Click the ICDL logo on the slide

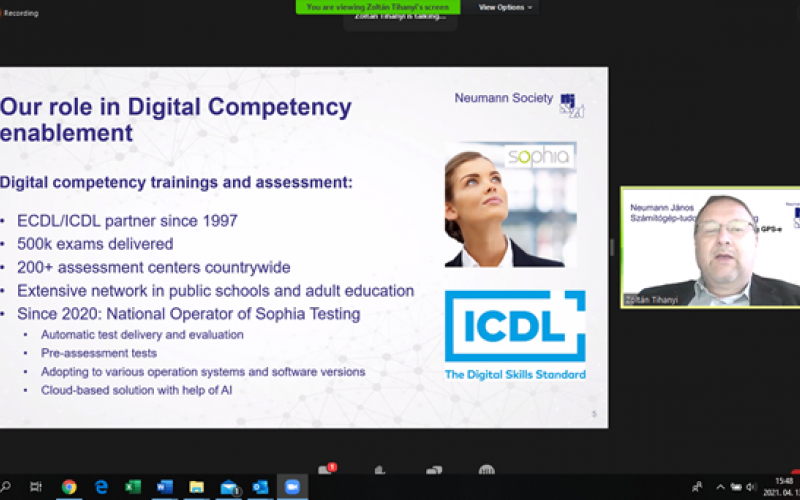point(515,326)
